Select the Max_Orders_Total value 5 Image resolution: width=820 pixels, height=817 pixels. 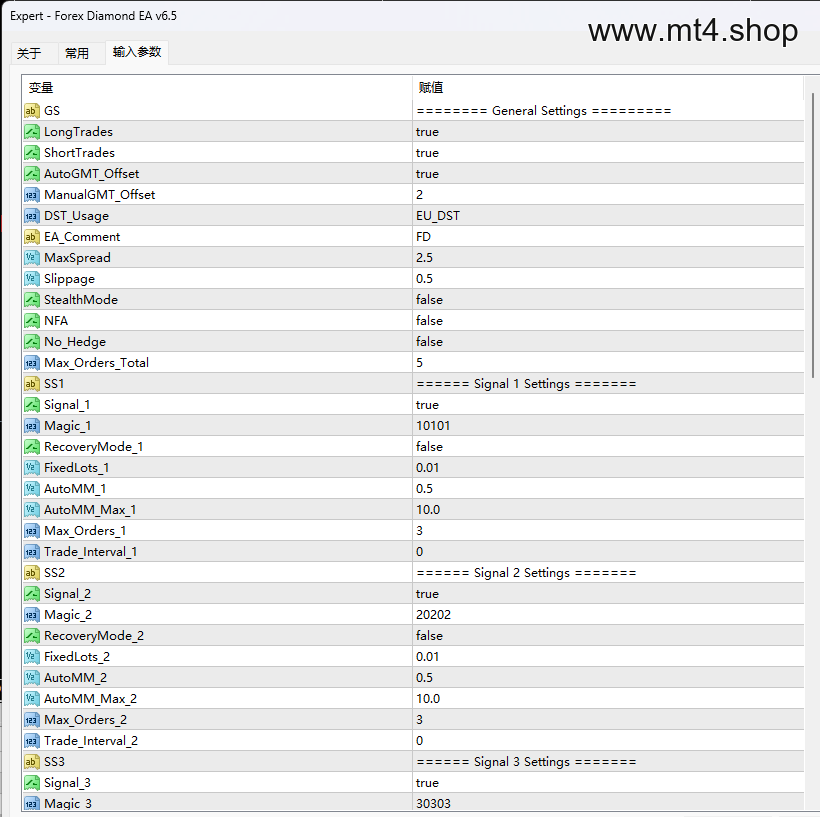[419, 362]
